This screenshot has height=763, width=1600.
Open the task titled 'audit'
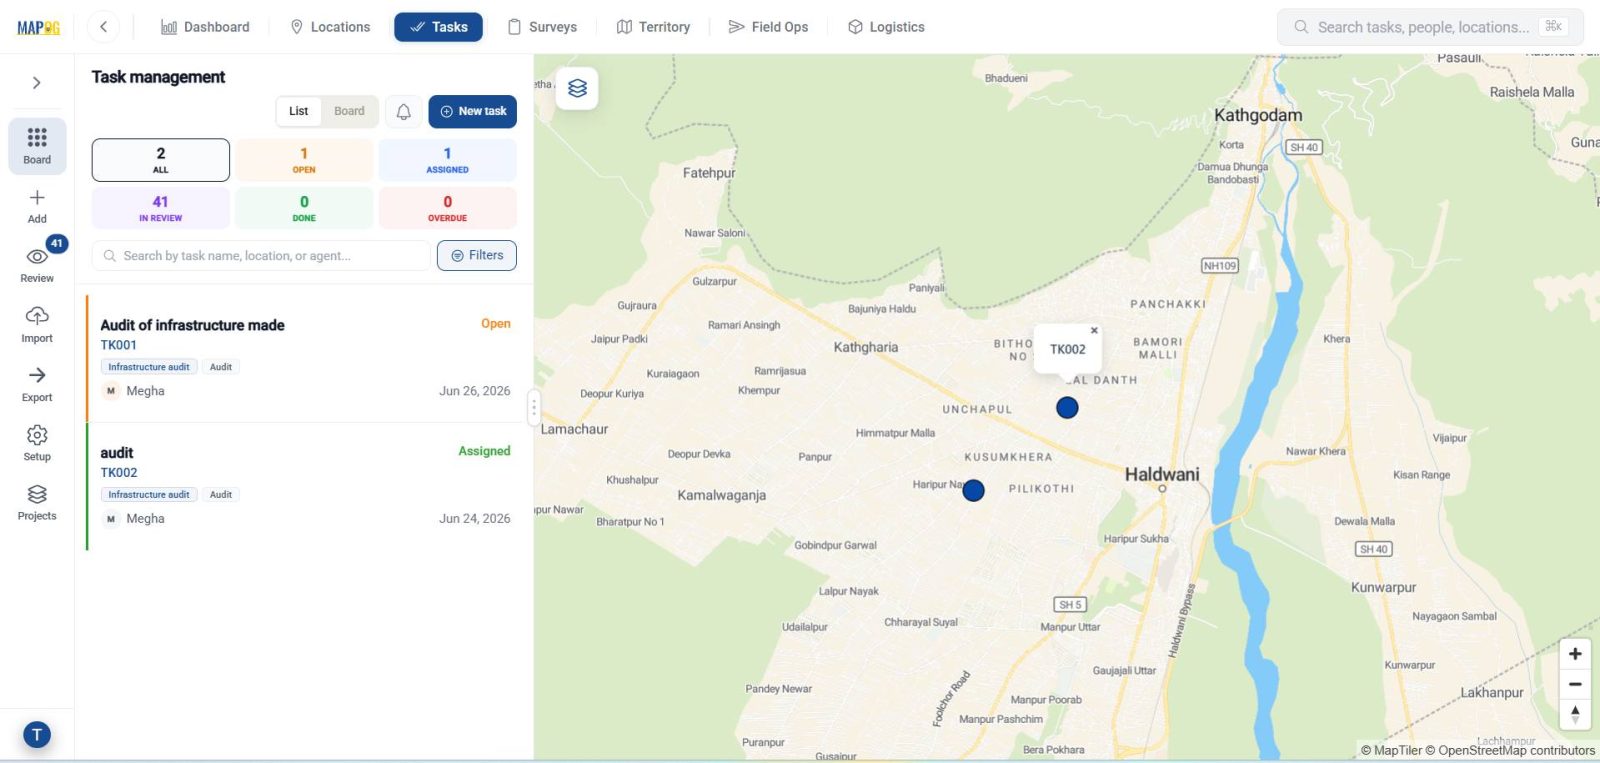tap(117, 453)
